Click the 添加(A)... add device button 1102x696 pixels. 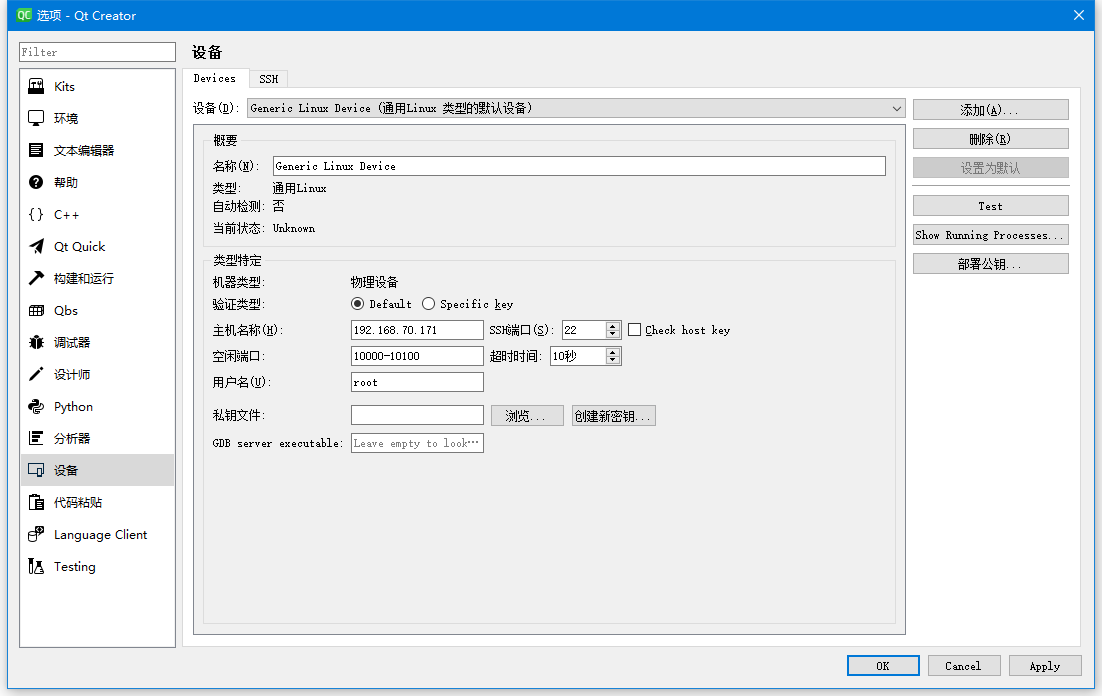click(990, 110)
